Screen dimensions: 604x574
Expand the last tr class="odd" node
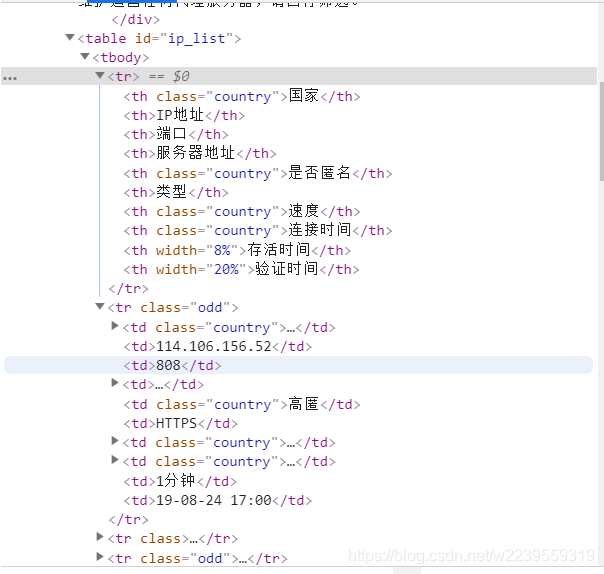(x=99, y=557)
